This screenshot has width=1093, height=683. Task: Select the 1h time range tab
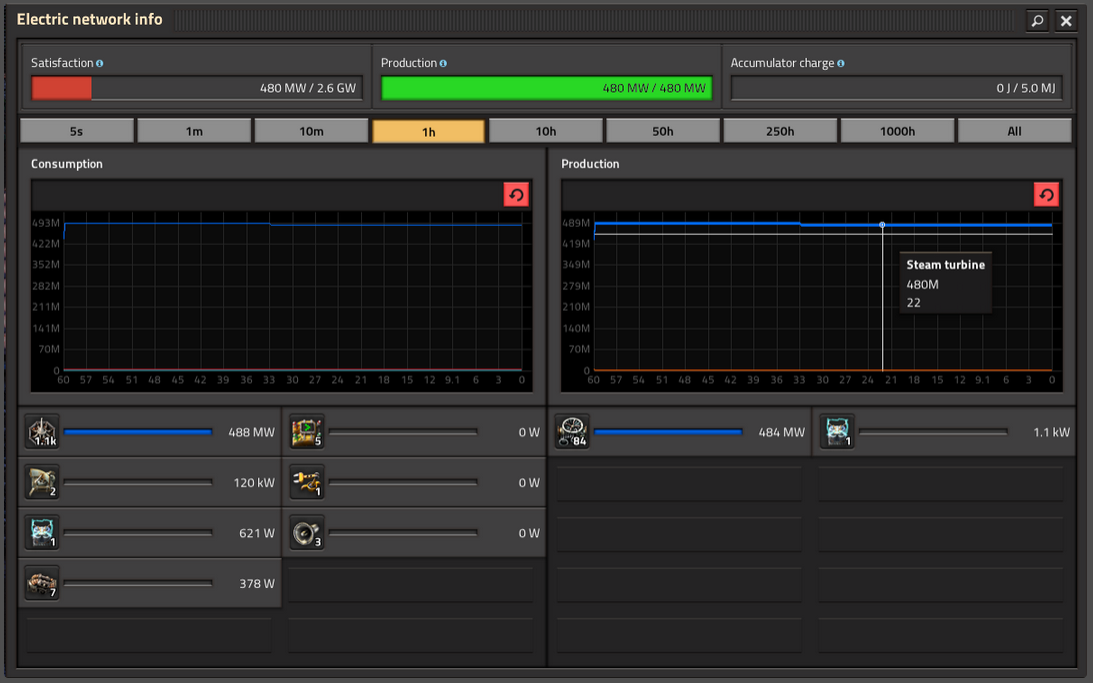[x=429, y=132]
